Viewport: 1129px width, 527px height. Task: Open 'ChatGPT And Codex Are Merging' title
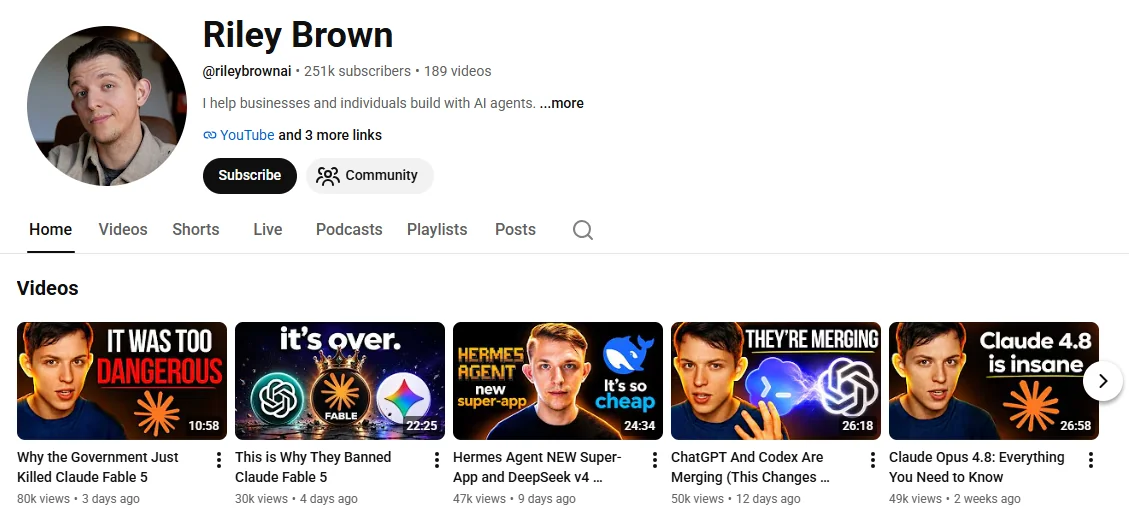[750, 467]
